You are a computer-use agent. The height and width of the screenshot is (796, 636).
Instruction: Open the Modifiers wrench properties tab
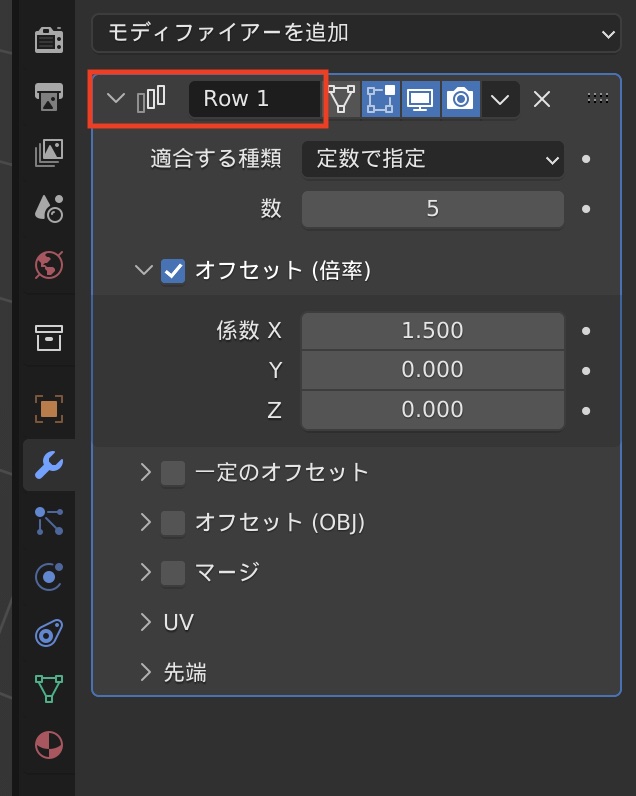[48, 465]
